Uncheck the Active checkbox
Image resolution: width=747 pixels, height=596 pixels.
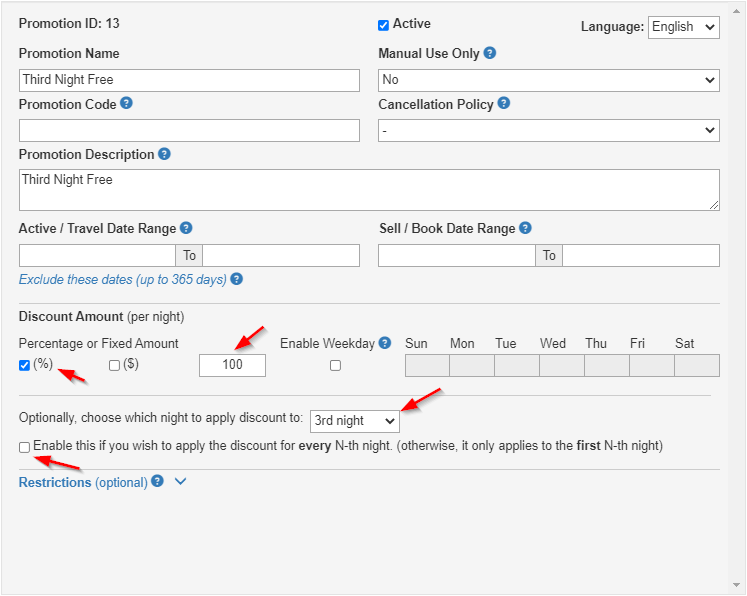pos(383,25)
